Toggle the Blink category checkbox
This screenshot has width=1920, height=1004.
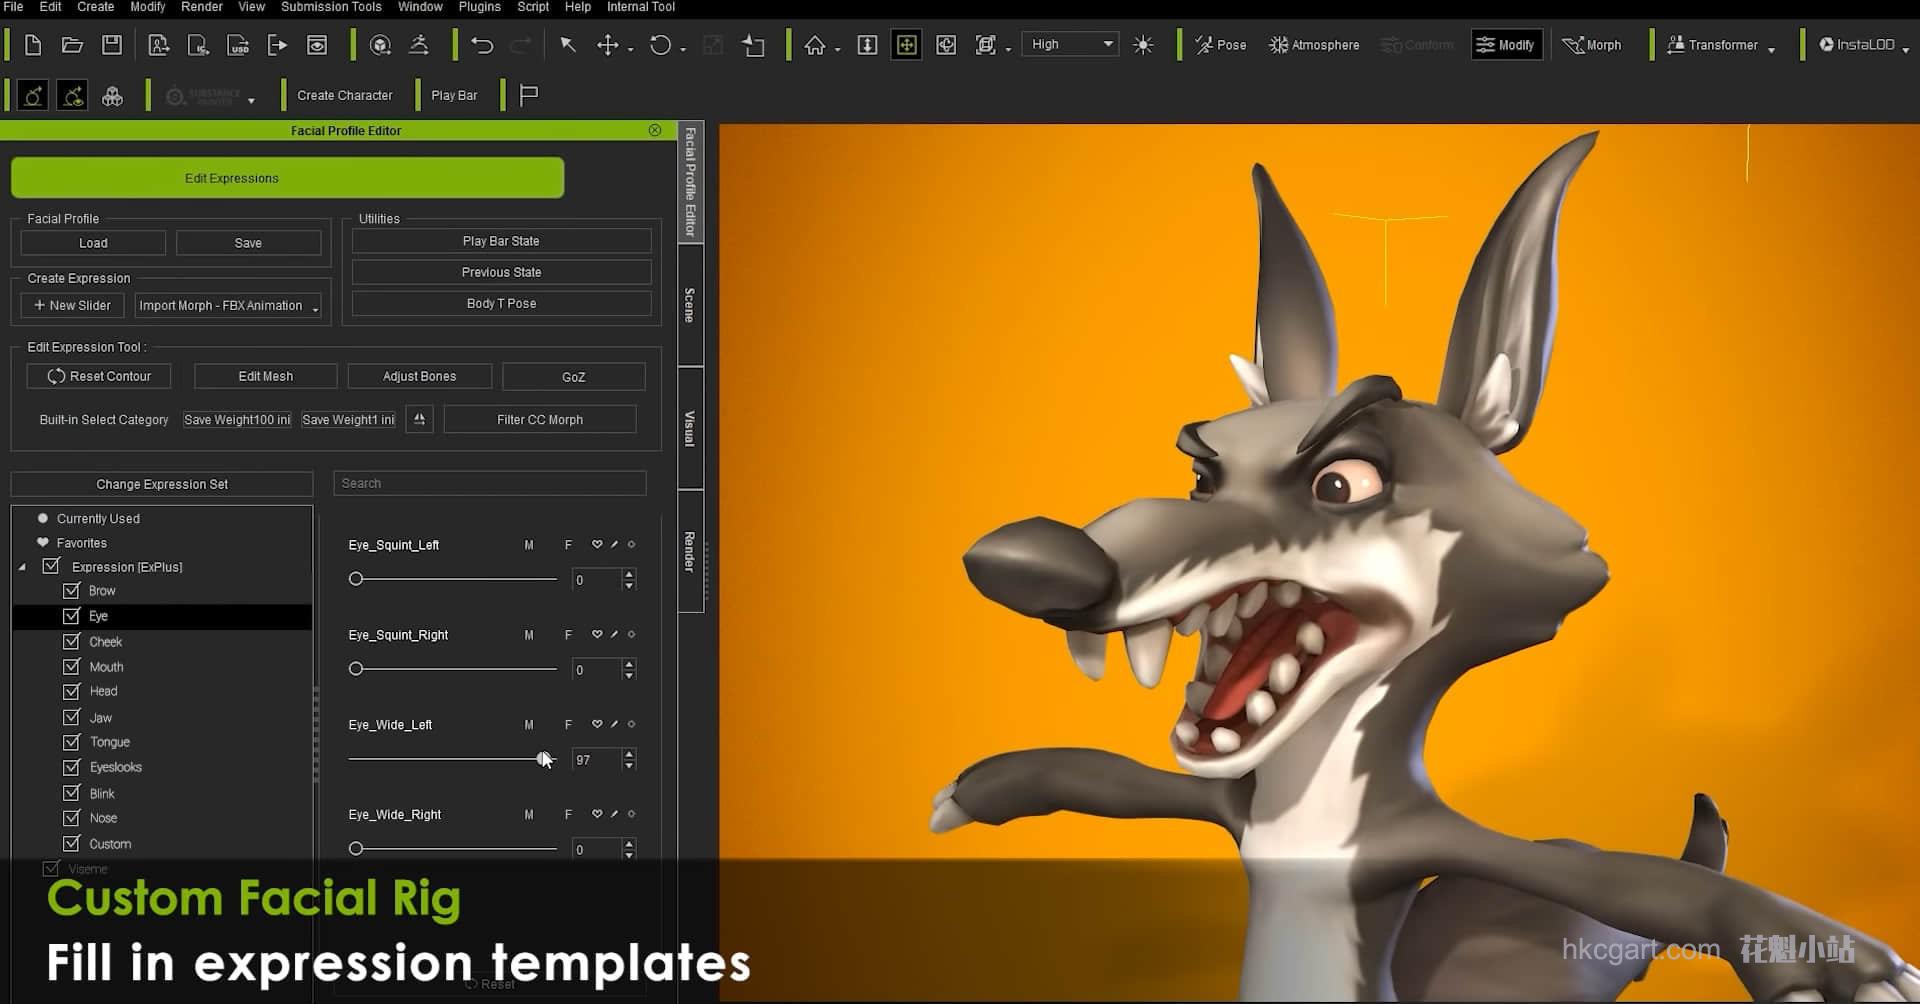click(x=71, y=793)
